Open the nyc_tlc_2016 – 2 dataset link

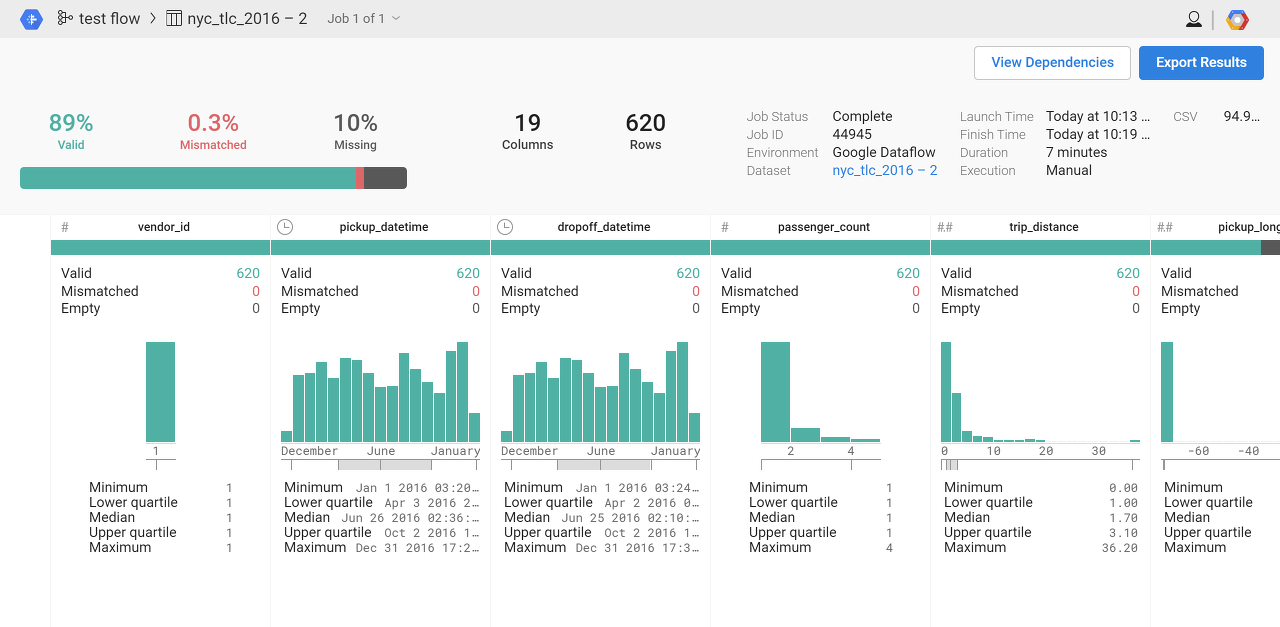885,171
